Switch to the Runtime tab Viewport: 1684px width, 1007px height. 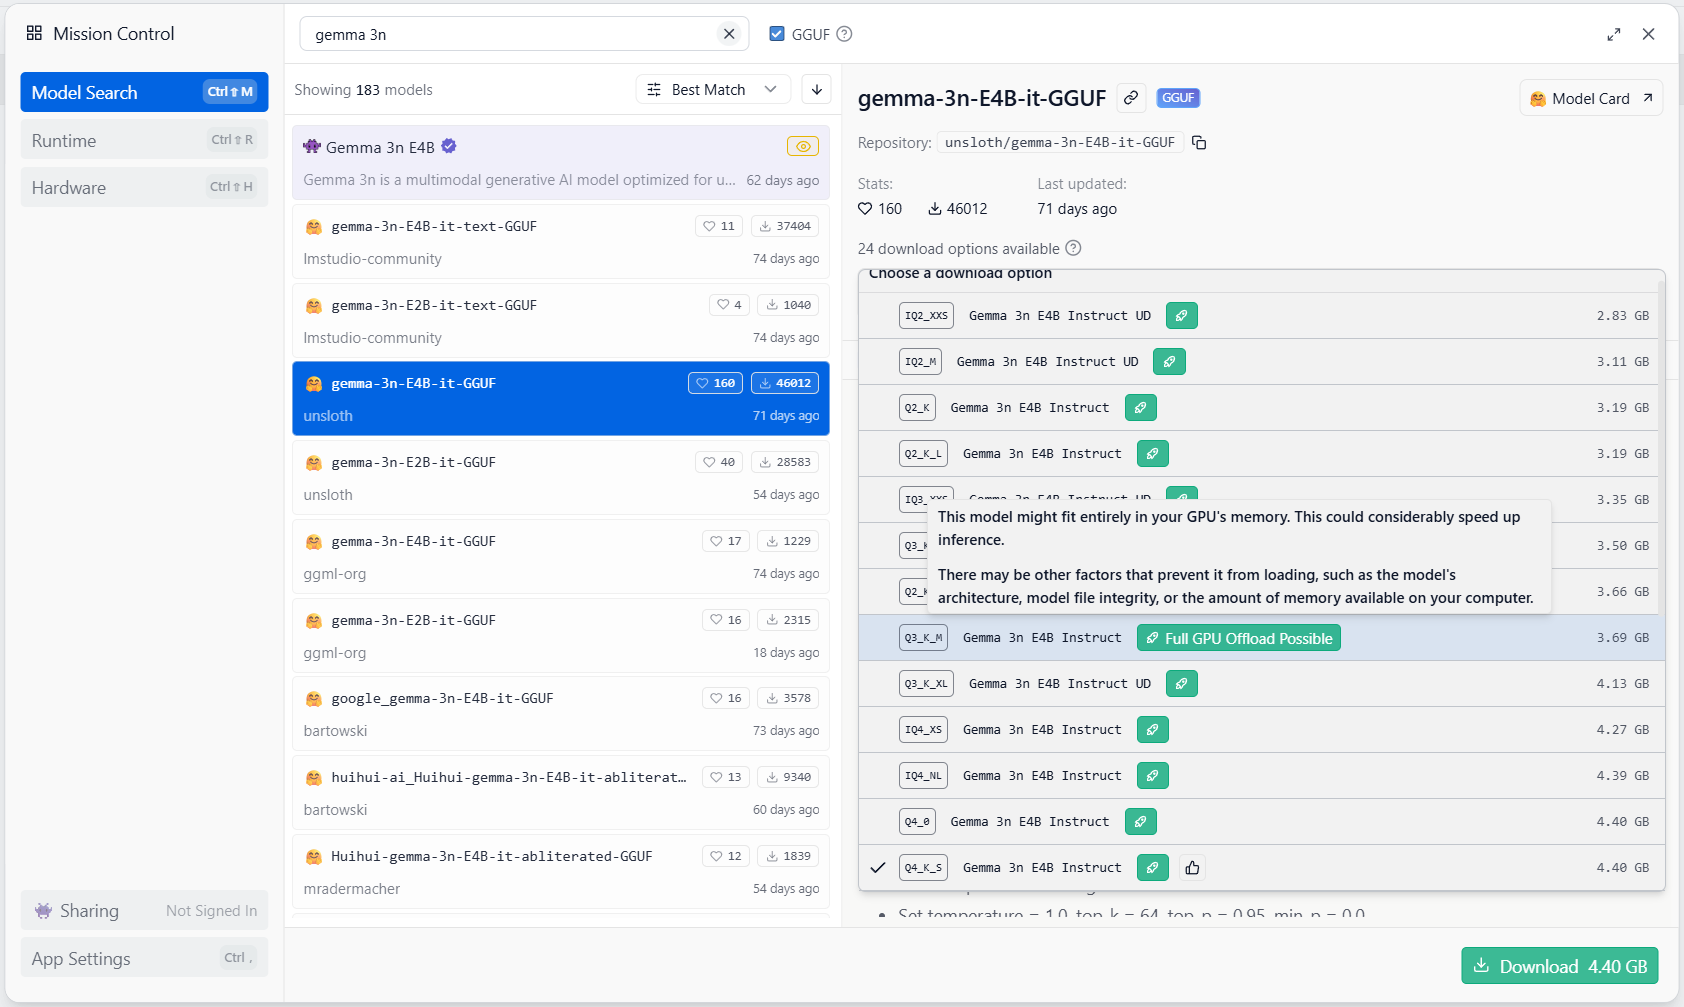[144, 140]
